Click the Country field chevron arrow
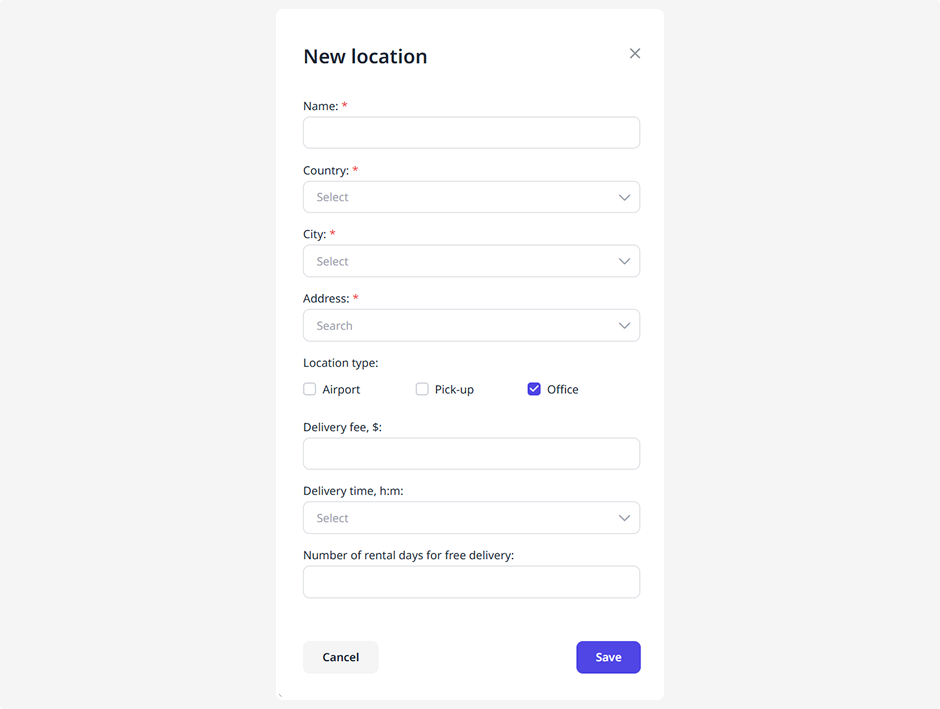The height and width of the screenshot is (709, 940). tap(624, 197)
